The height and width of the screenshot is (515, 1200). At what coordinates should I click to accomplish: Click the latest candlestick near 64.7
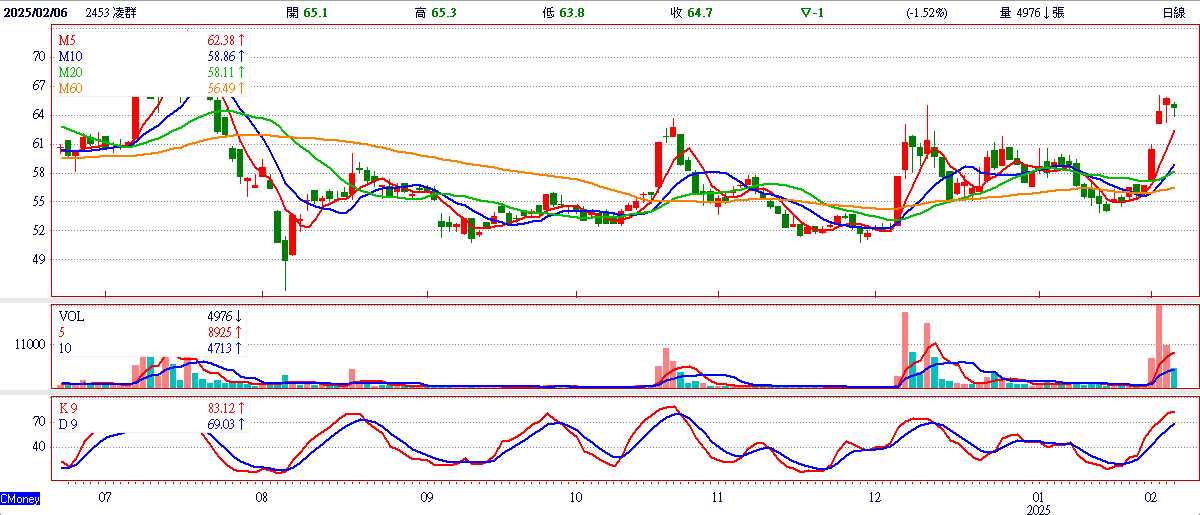(x=1174, y=106)
